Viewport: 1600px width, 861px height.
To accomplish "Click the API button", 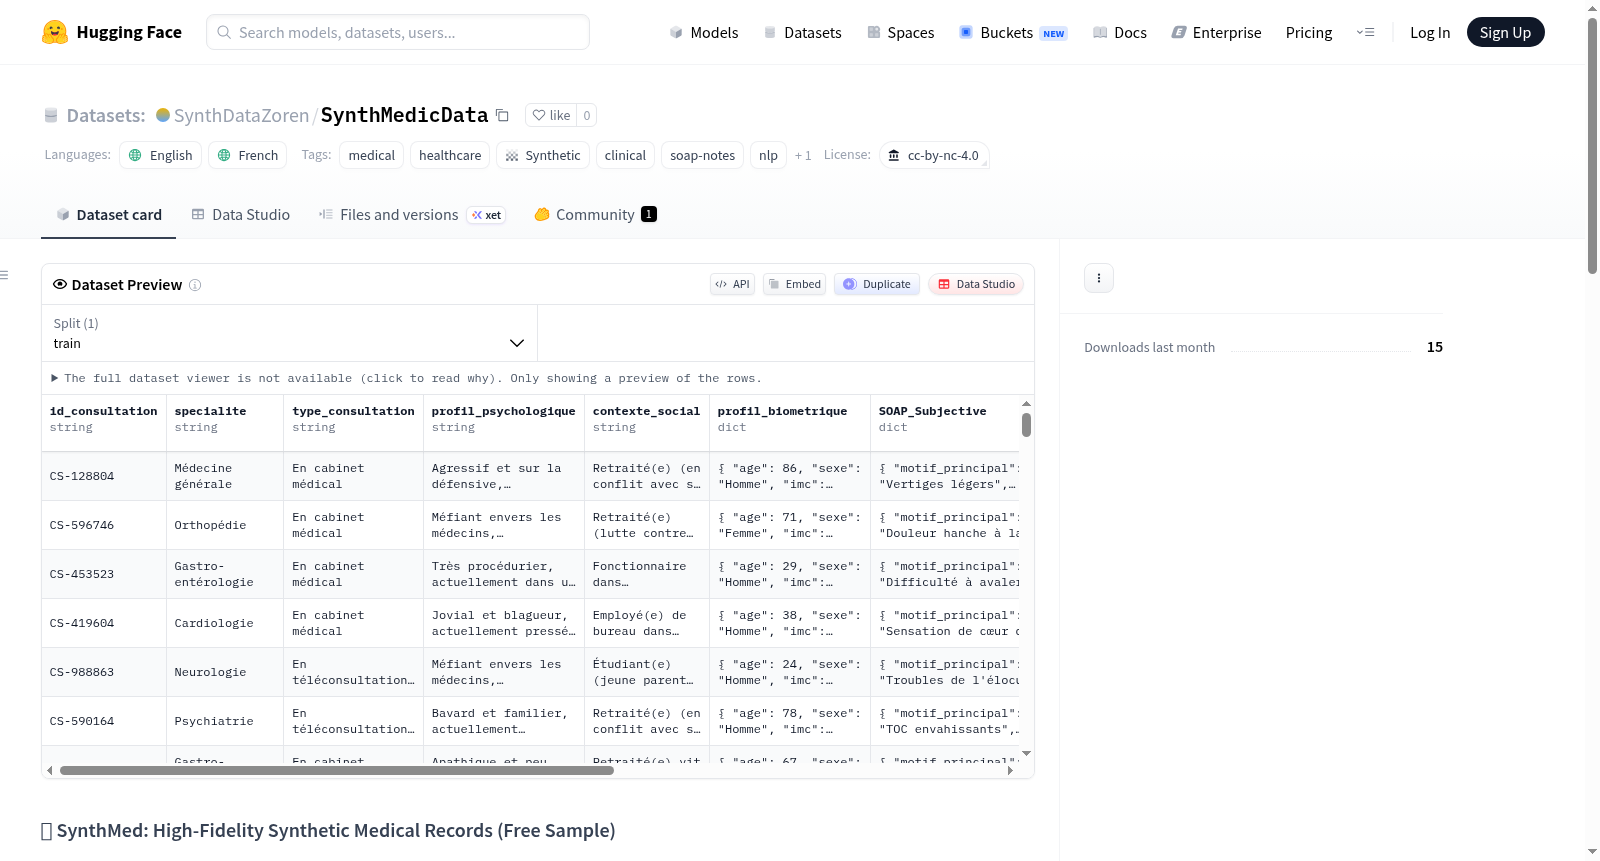I will click(x=732, y=284).
